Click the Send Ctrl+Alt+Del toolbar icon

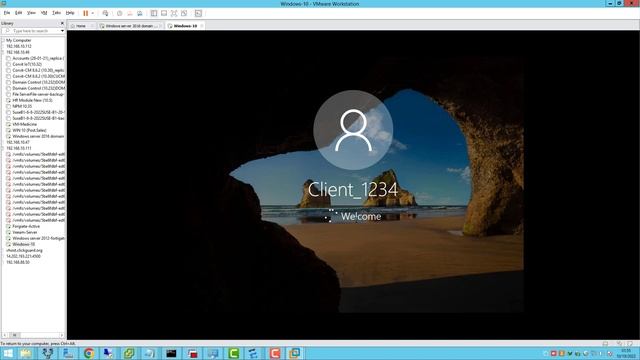click(x=105, y=13)
